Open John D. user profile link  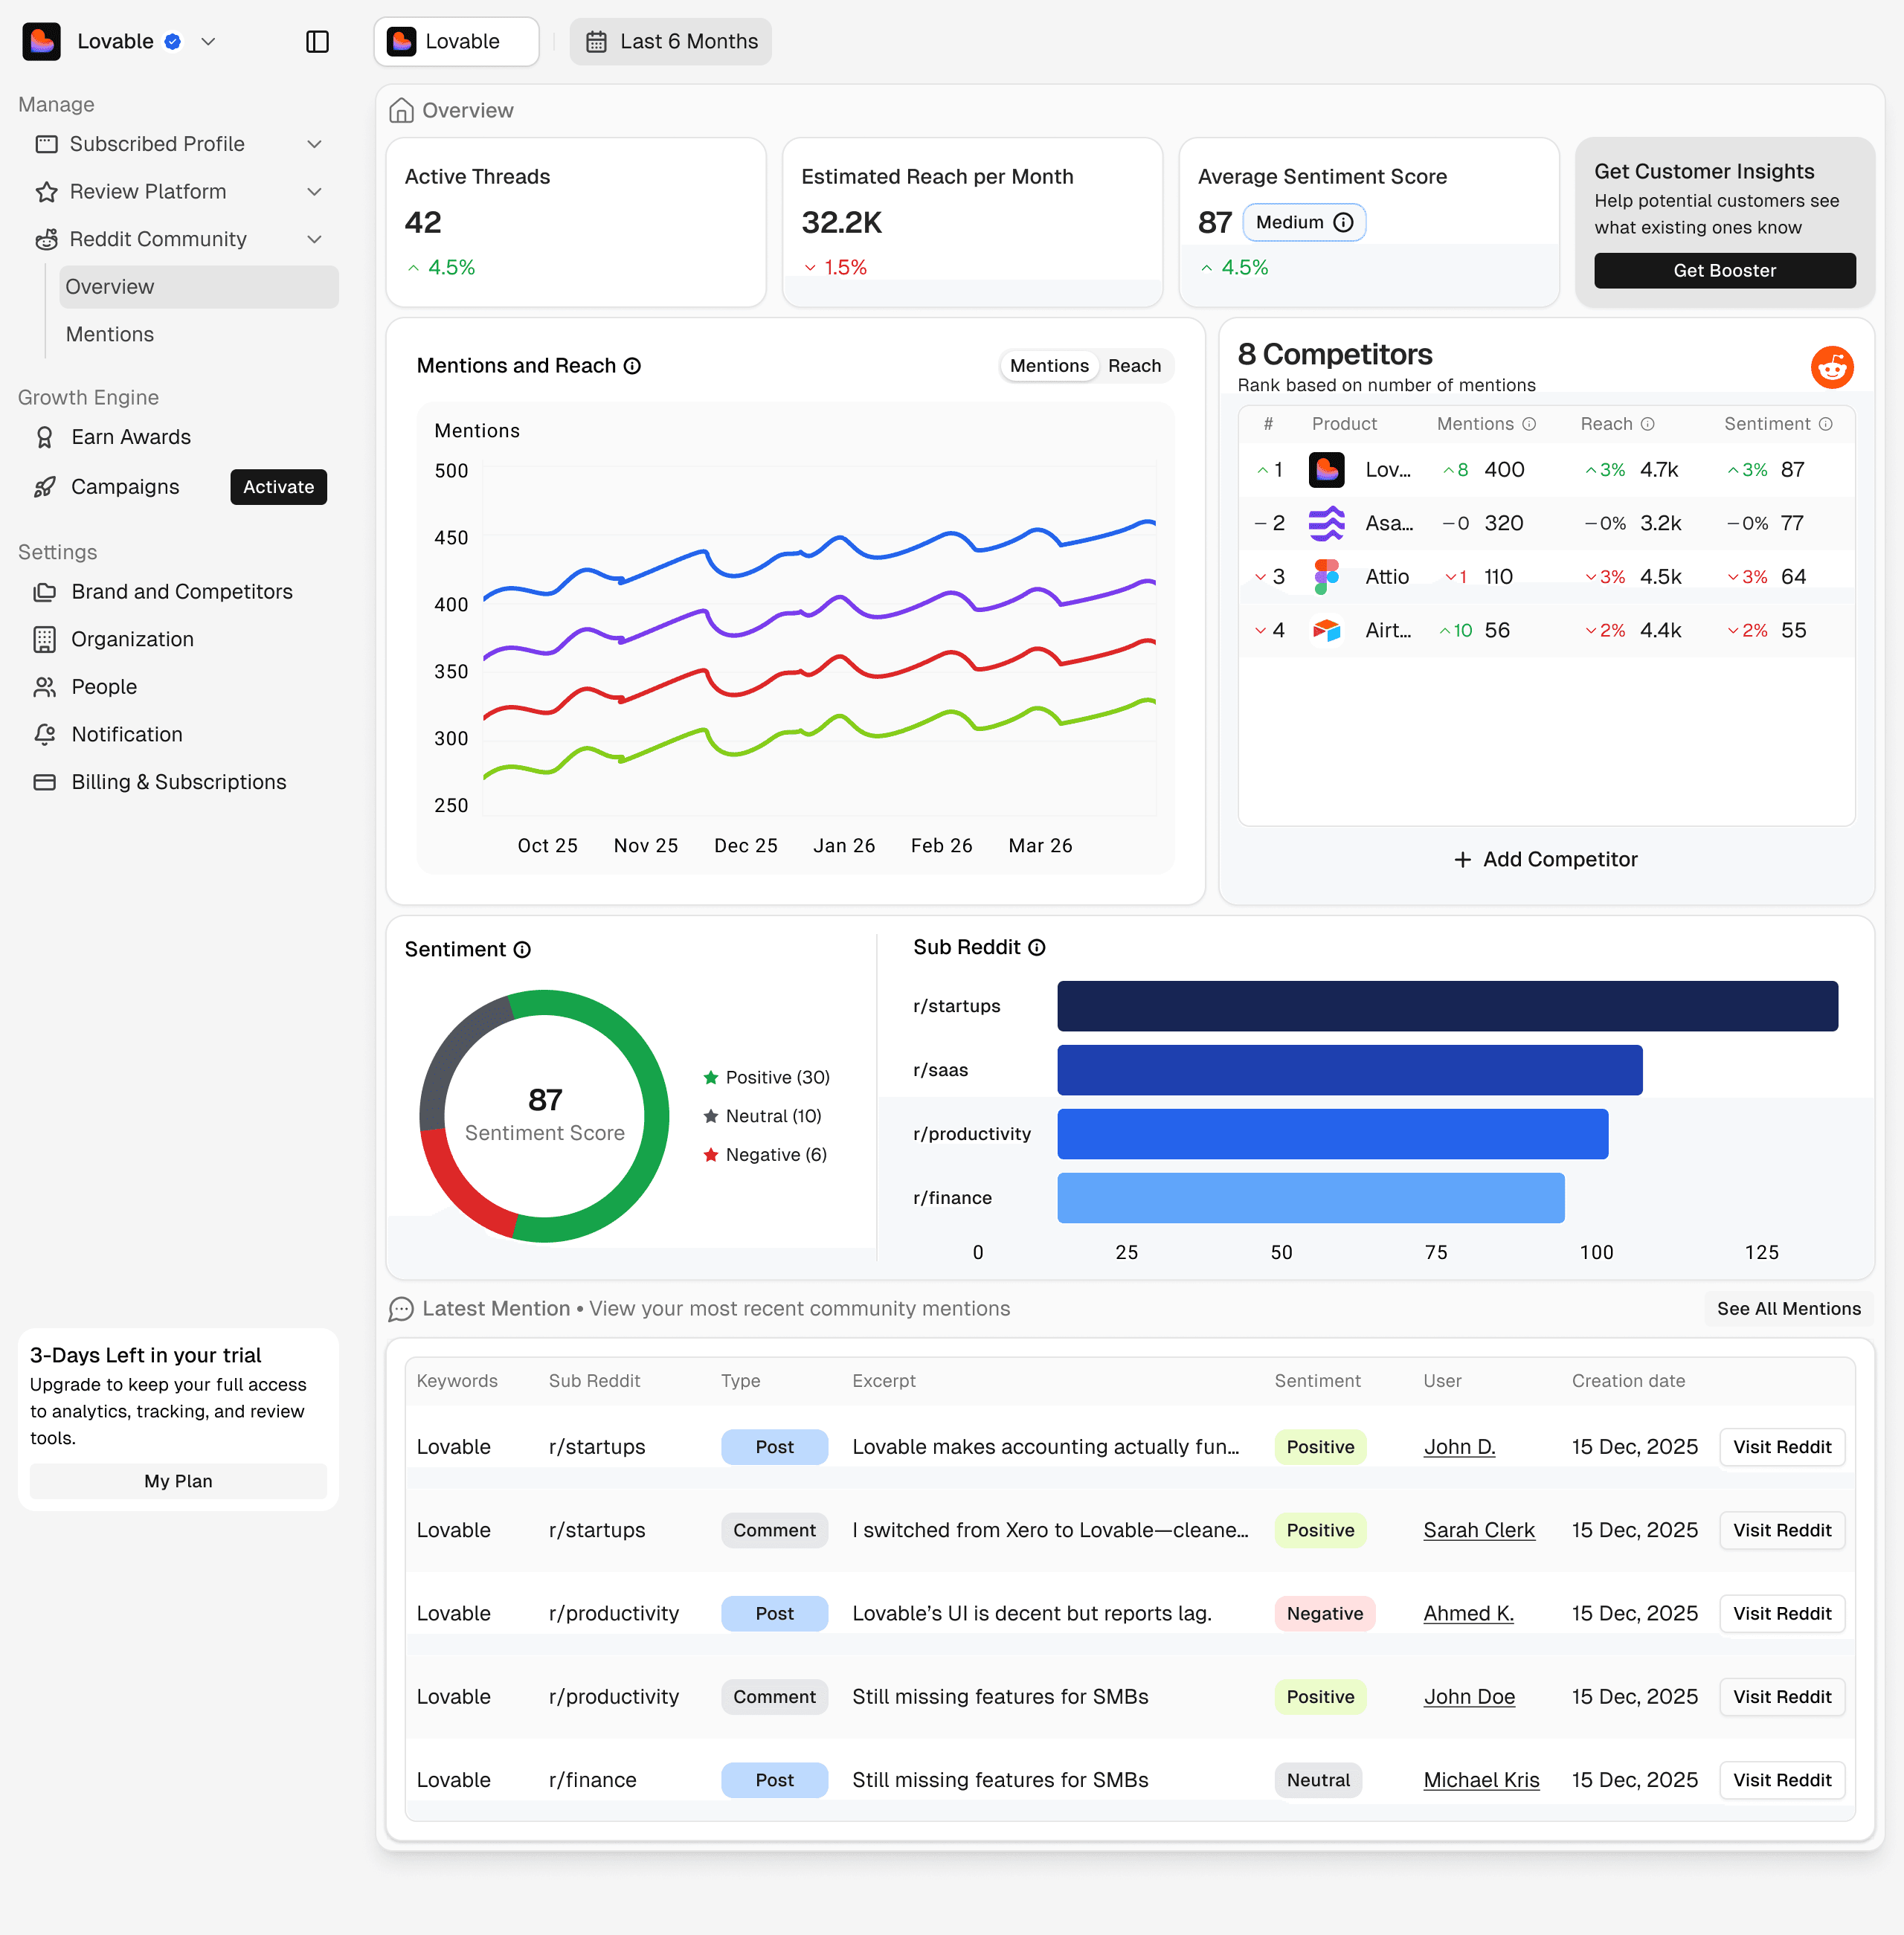tap(1459, 1447)
